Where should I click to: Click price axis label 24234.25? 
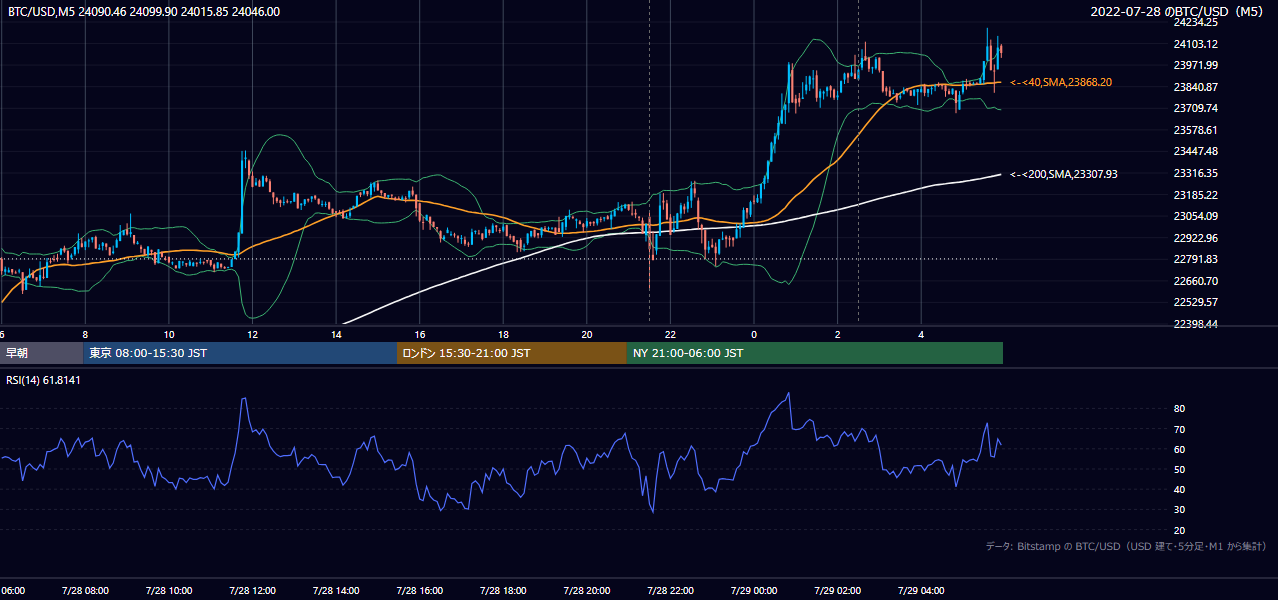coord(1195,22)
